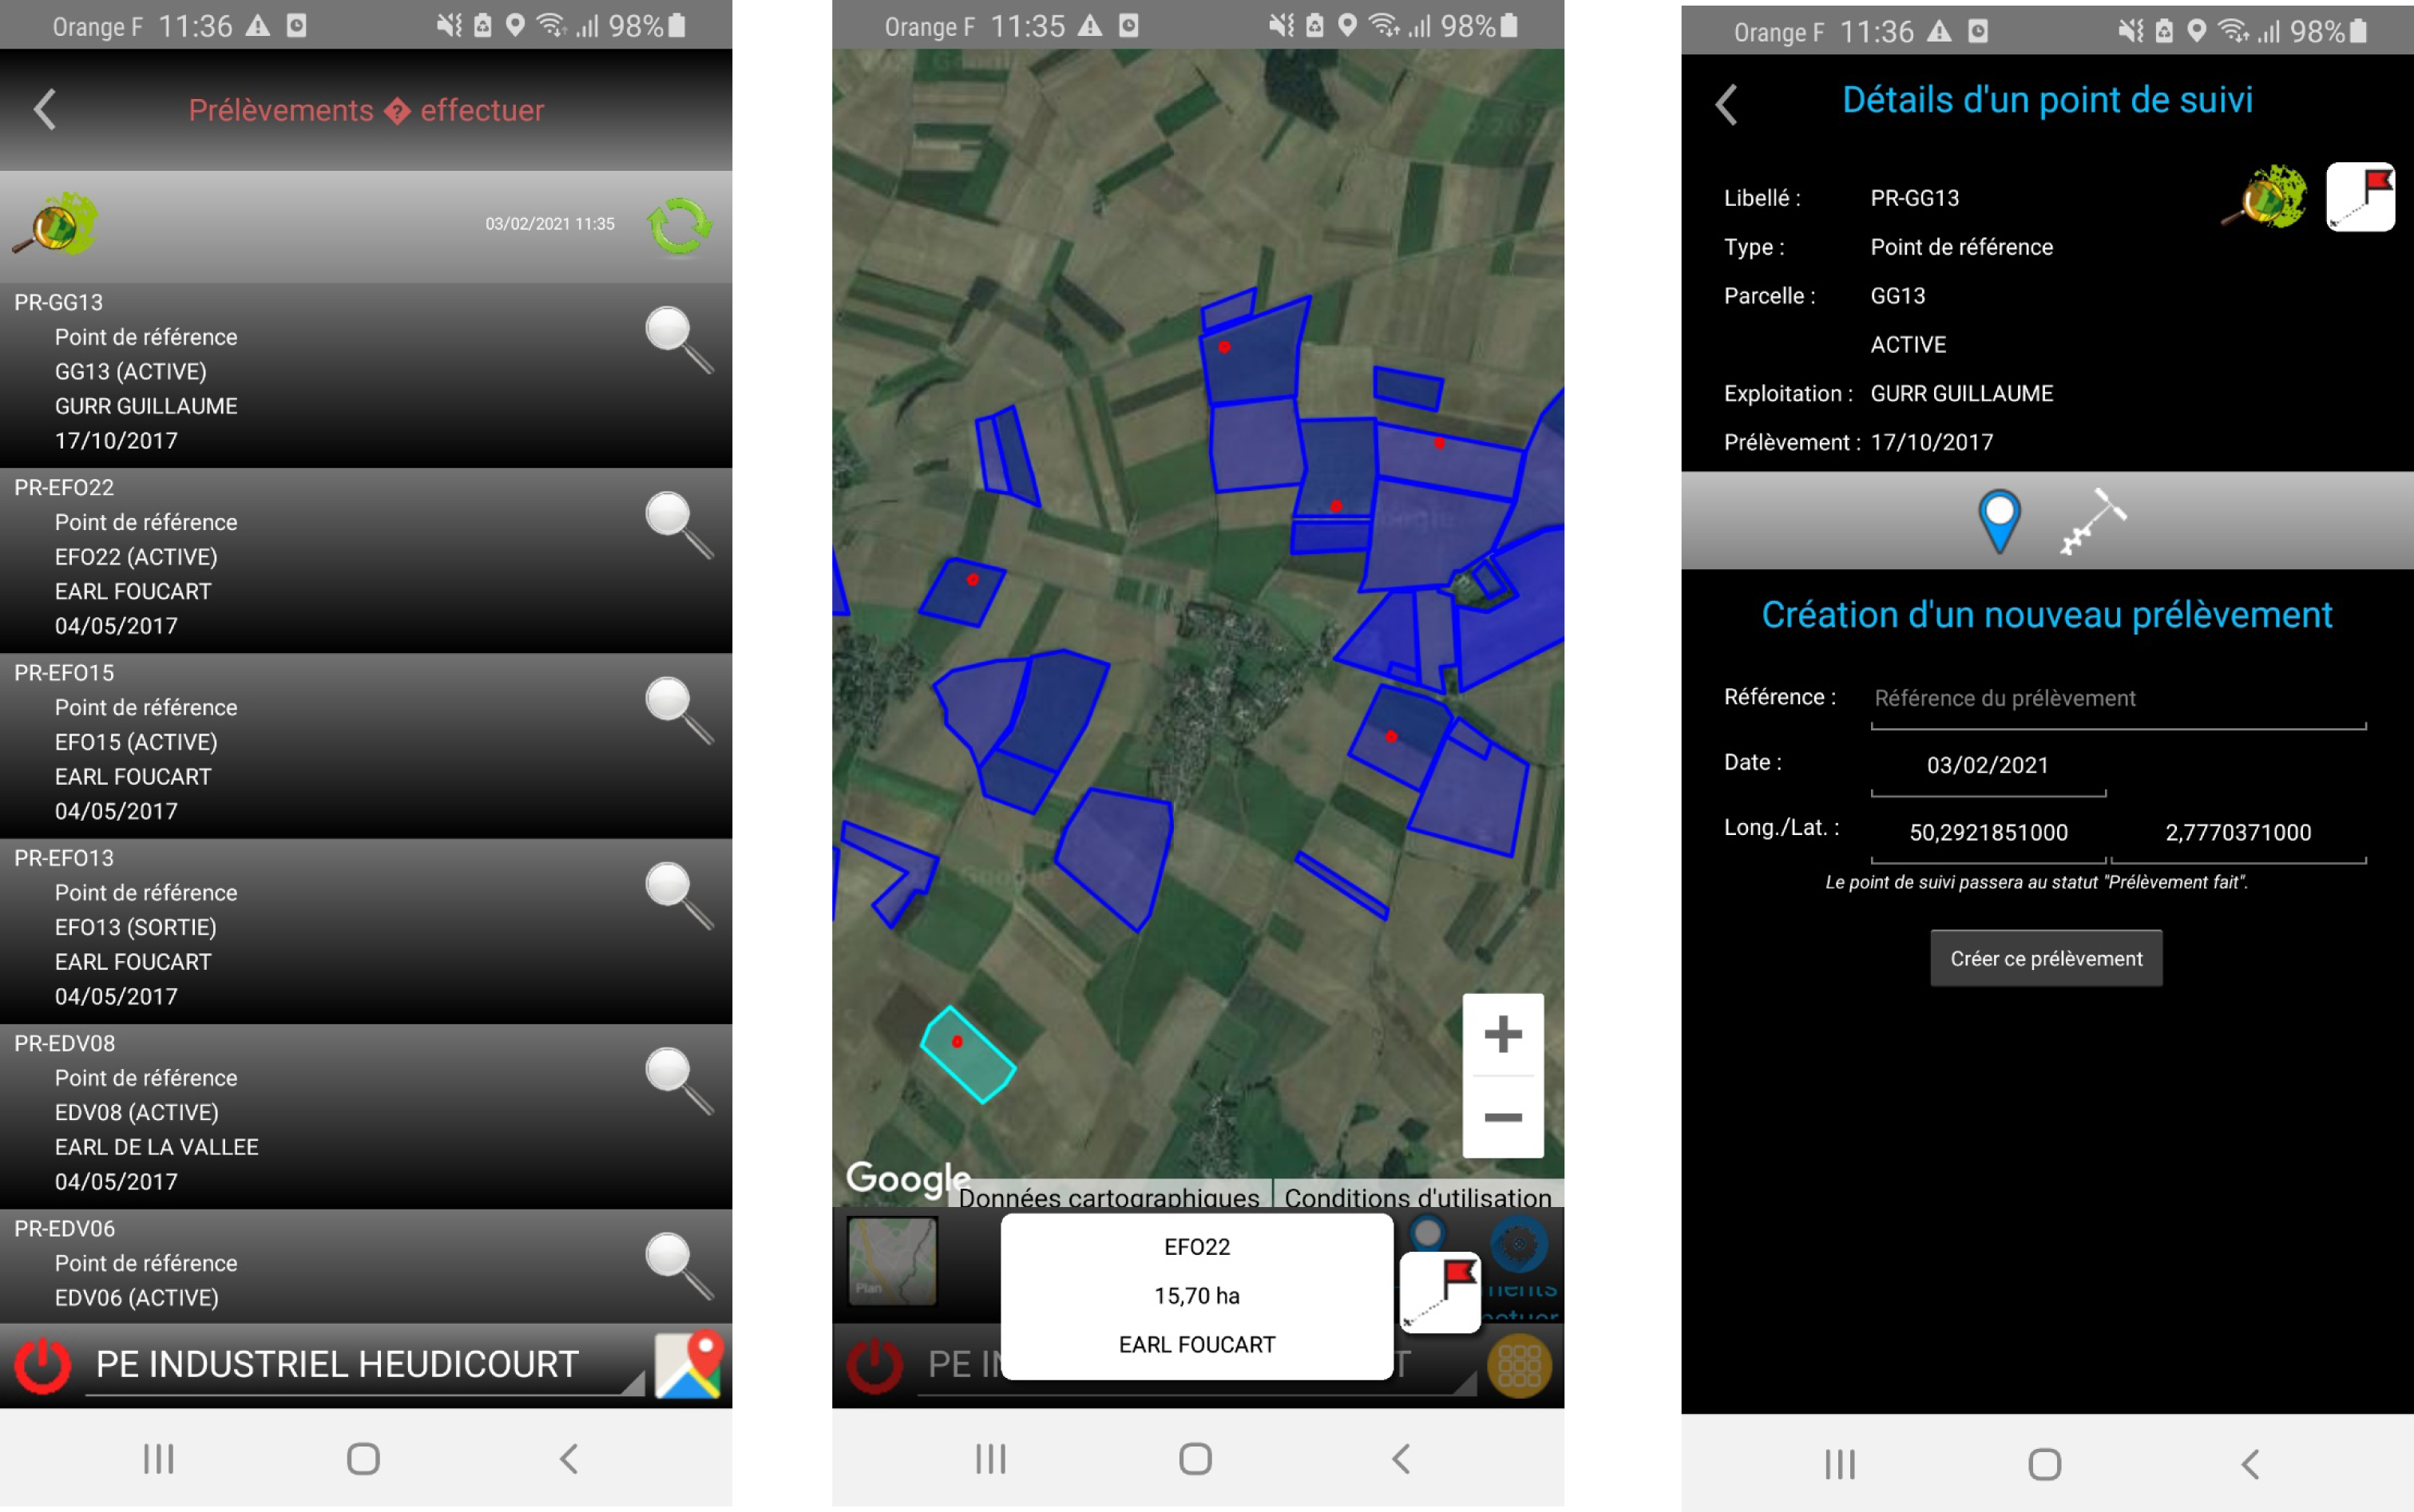Zoom in on the map
Screen dimensions: 2414x1512
tap(1502, 1034)
